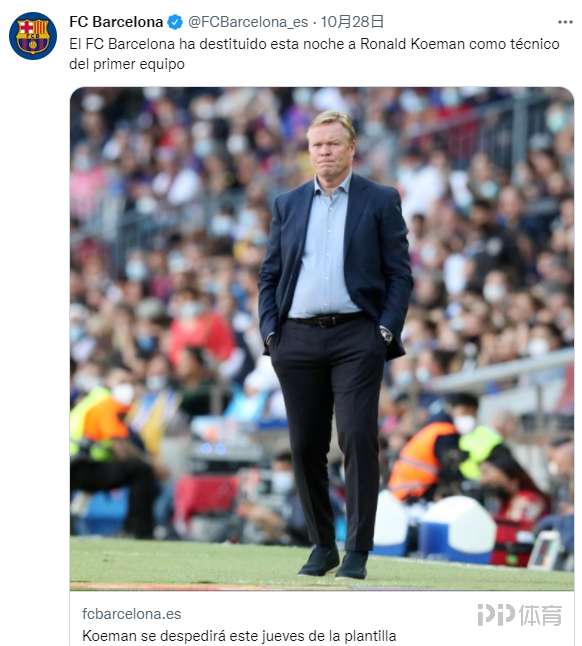This screenshot has height=646, width=582.
Task: Open the three-dot more options menu
Action: [x=565, y=22]
